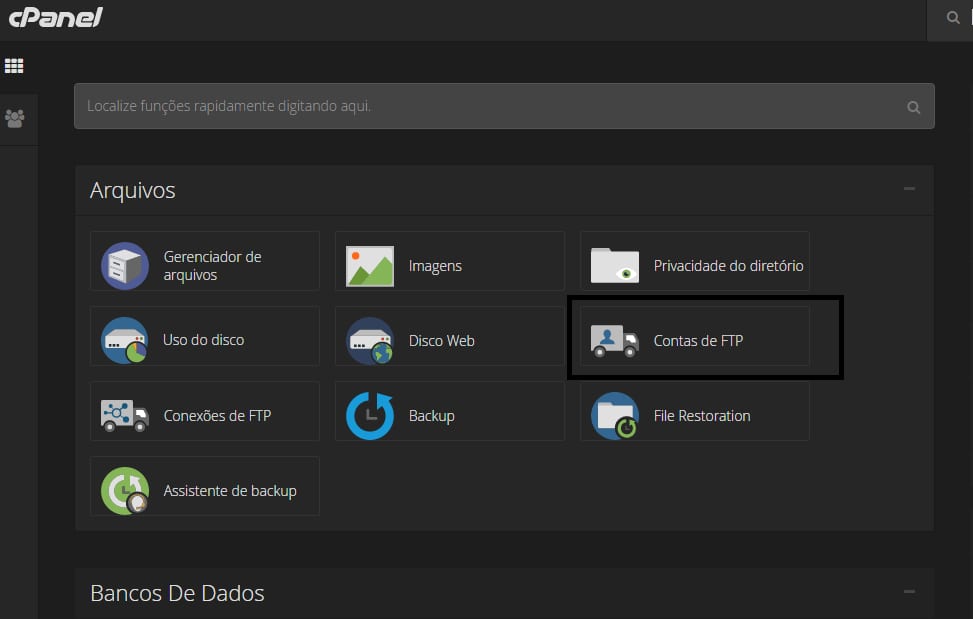
Task: Open the grid home icon in sidebar
Action: click(14, 66)
